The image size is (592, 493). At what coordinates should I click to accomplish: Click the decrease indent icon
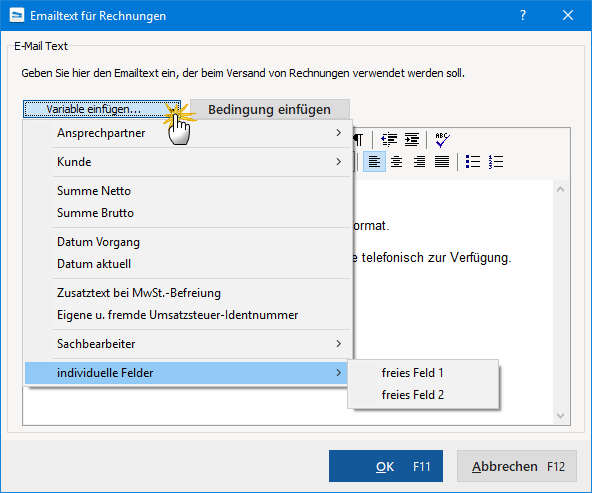[389, 140]
